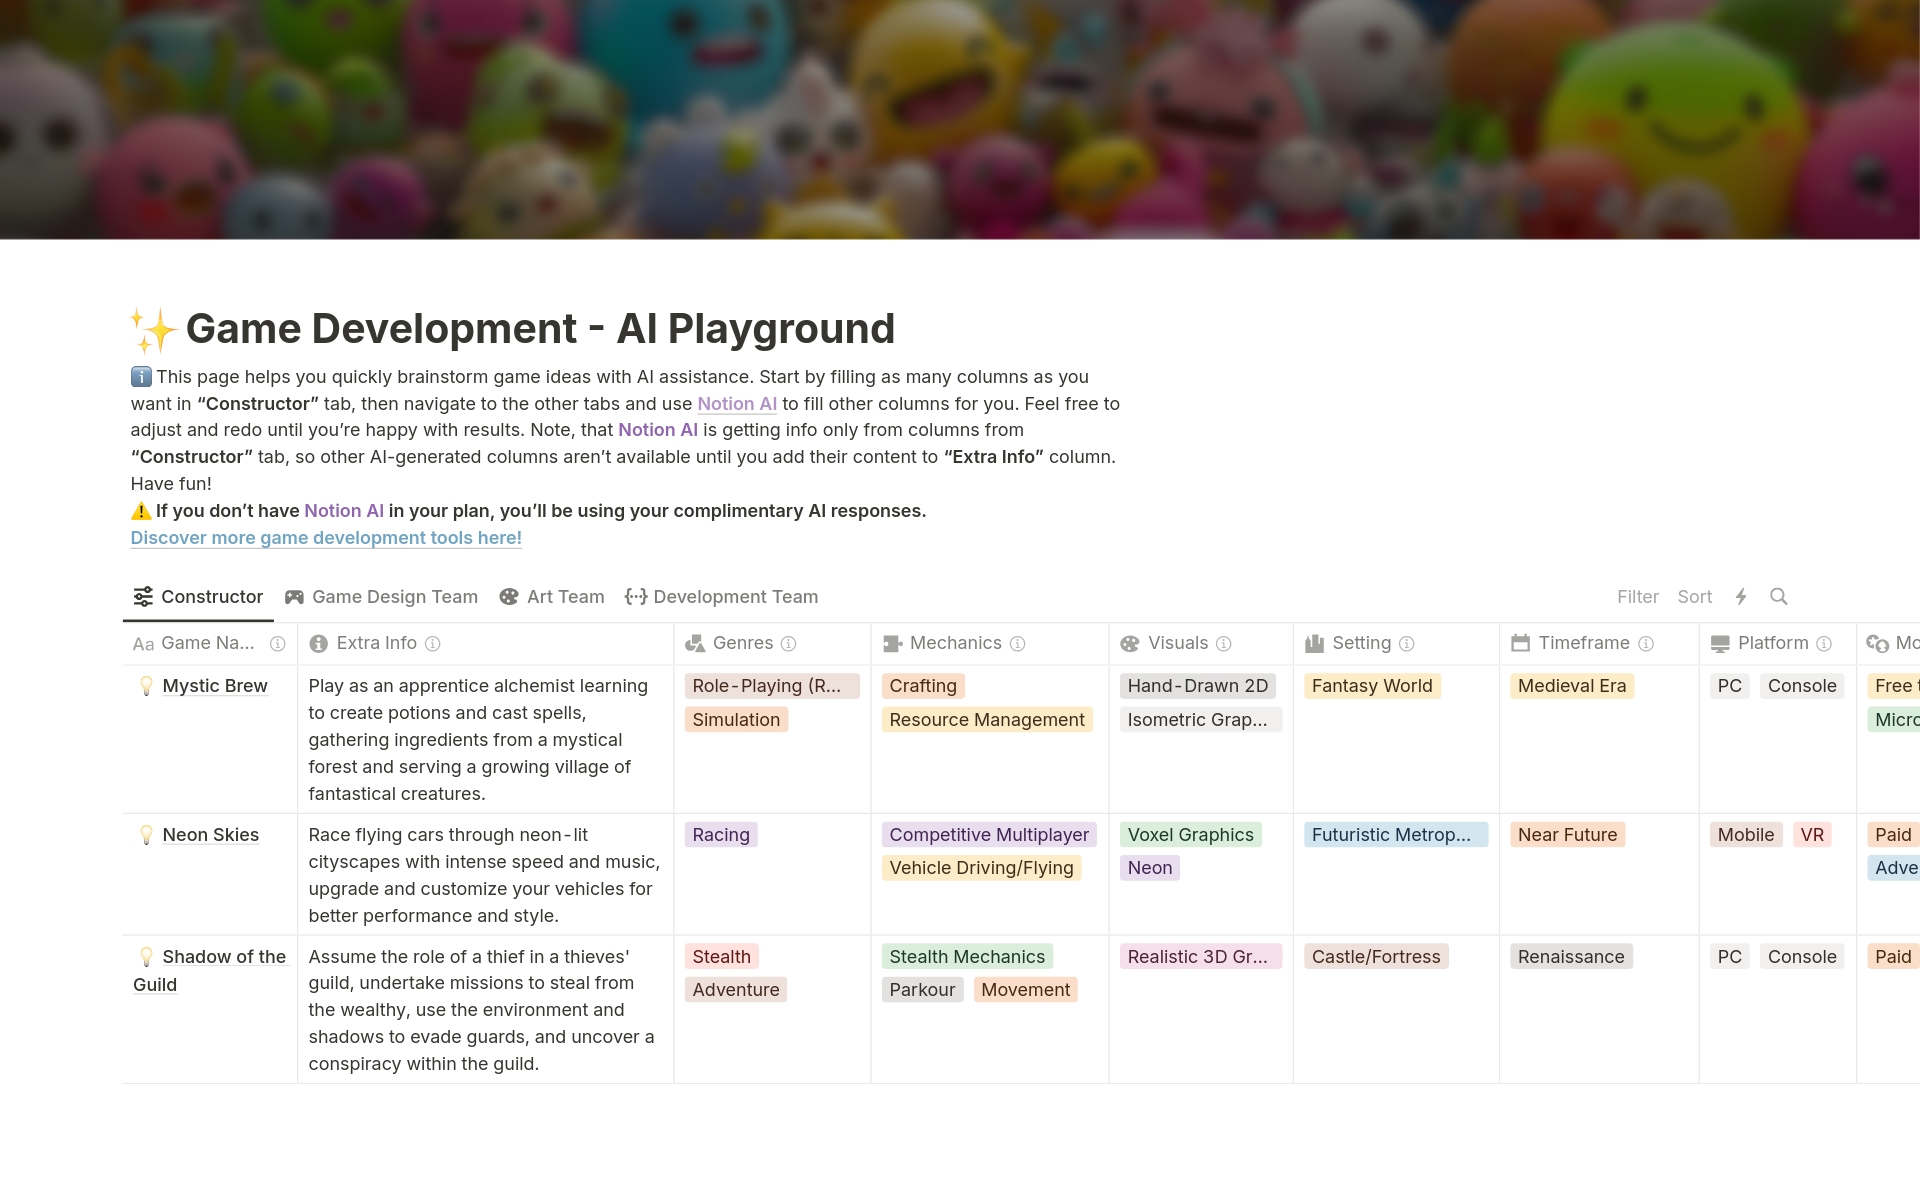Open search within the database
Viewport: 1920px width, 1199px height.
(x=1779, y=596)
